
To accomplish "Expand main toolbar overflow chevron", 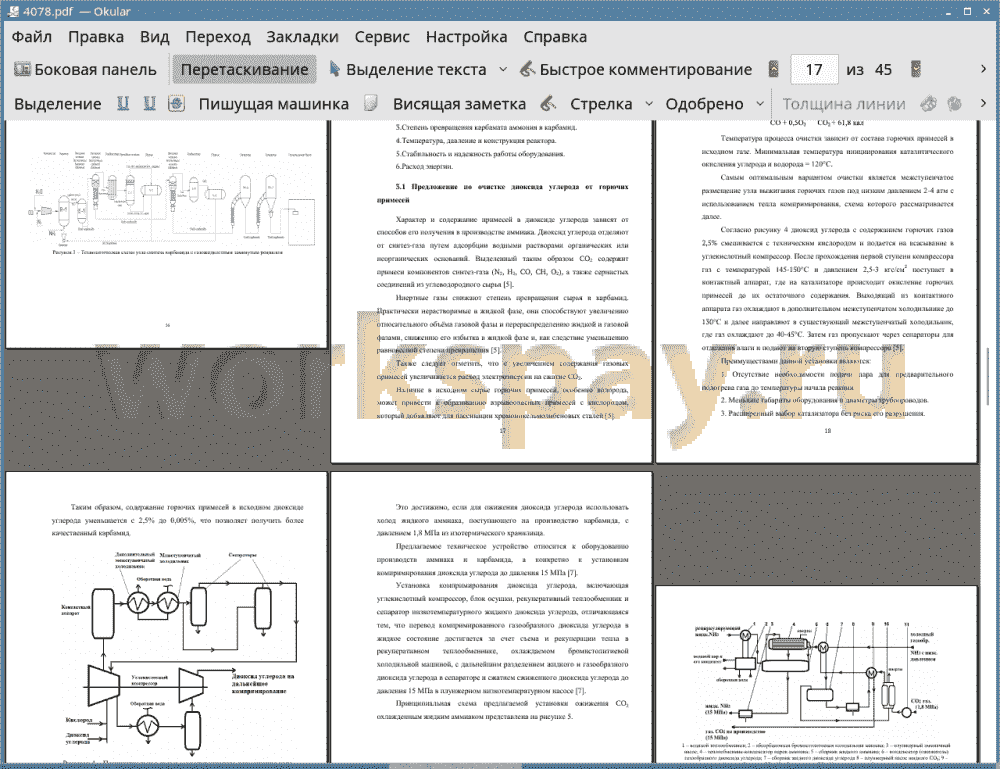I will tap(983, 69).
